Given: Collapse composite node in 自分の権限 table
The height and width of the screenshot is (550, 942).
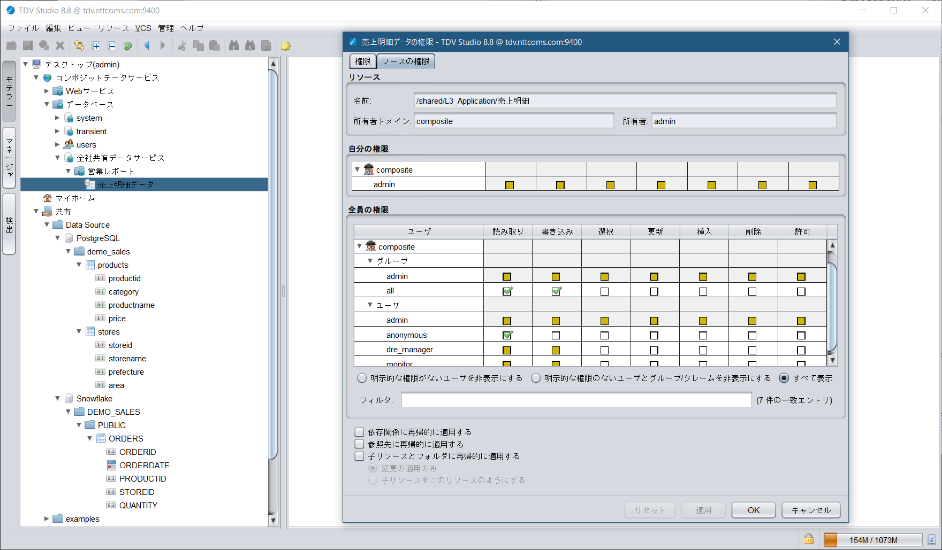Looking at the screenshot, I should click(357, 170).
